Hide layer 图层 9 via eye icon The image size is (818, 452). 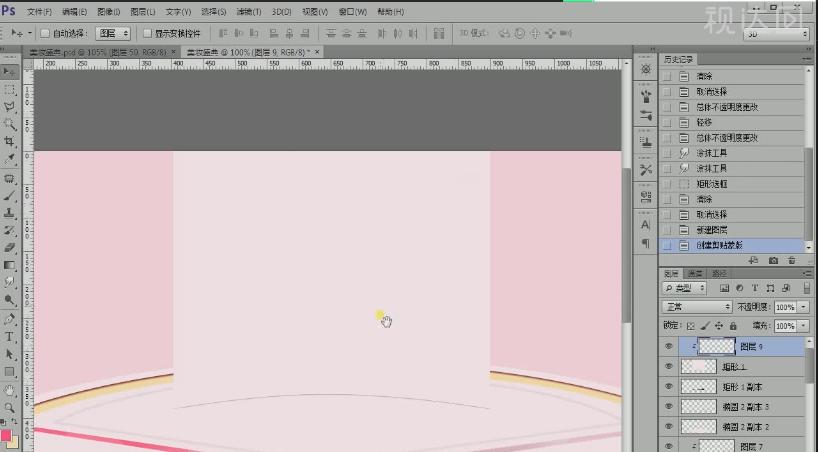(x=669, y=346)
